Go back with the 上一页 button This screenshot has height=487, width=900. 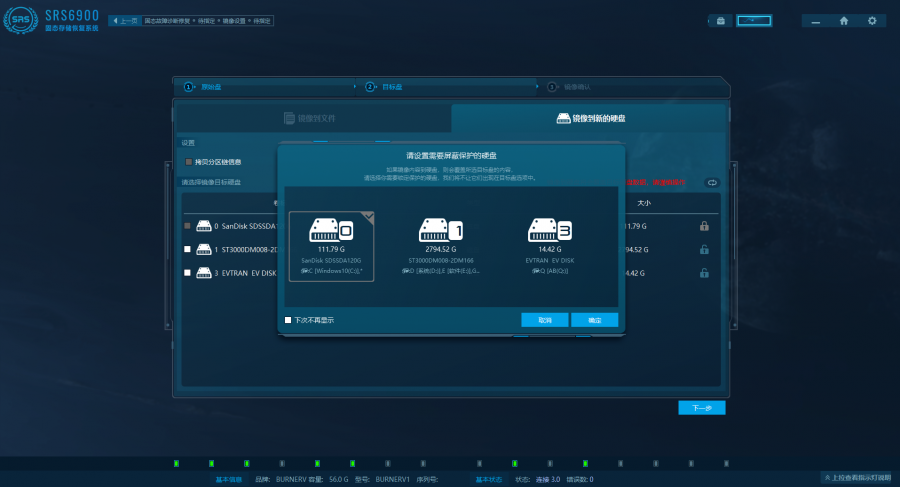coord(125,21)
